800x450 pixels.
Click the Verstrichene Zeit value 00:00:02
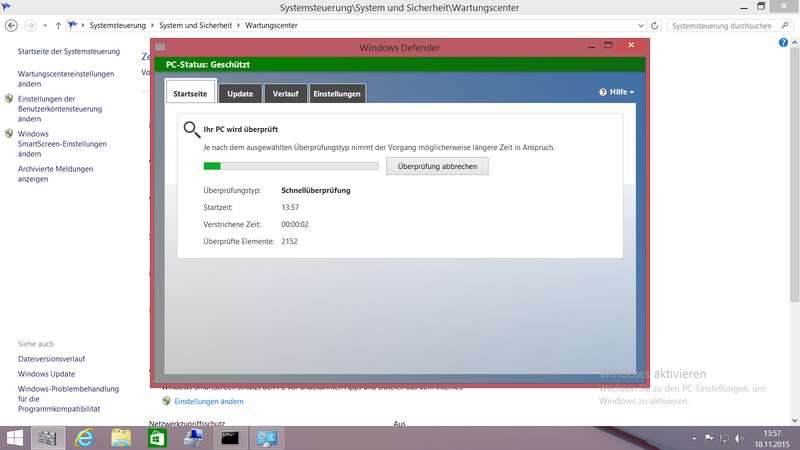[x=295, y=224]
